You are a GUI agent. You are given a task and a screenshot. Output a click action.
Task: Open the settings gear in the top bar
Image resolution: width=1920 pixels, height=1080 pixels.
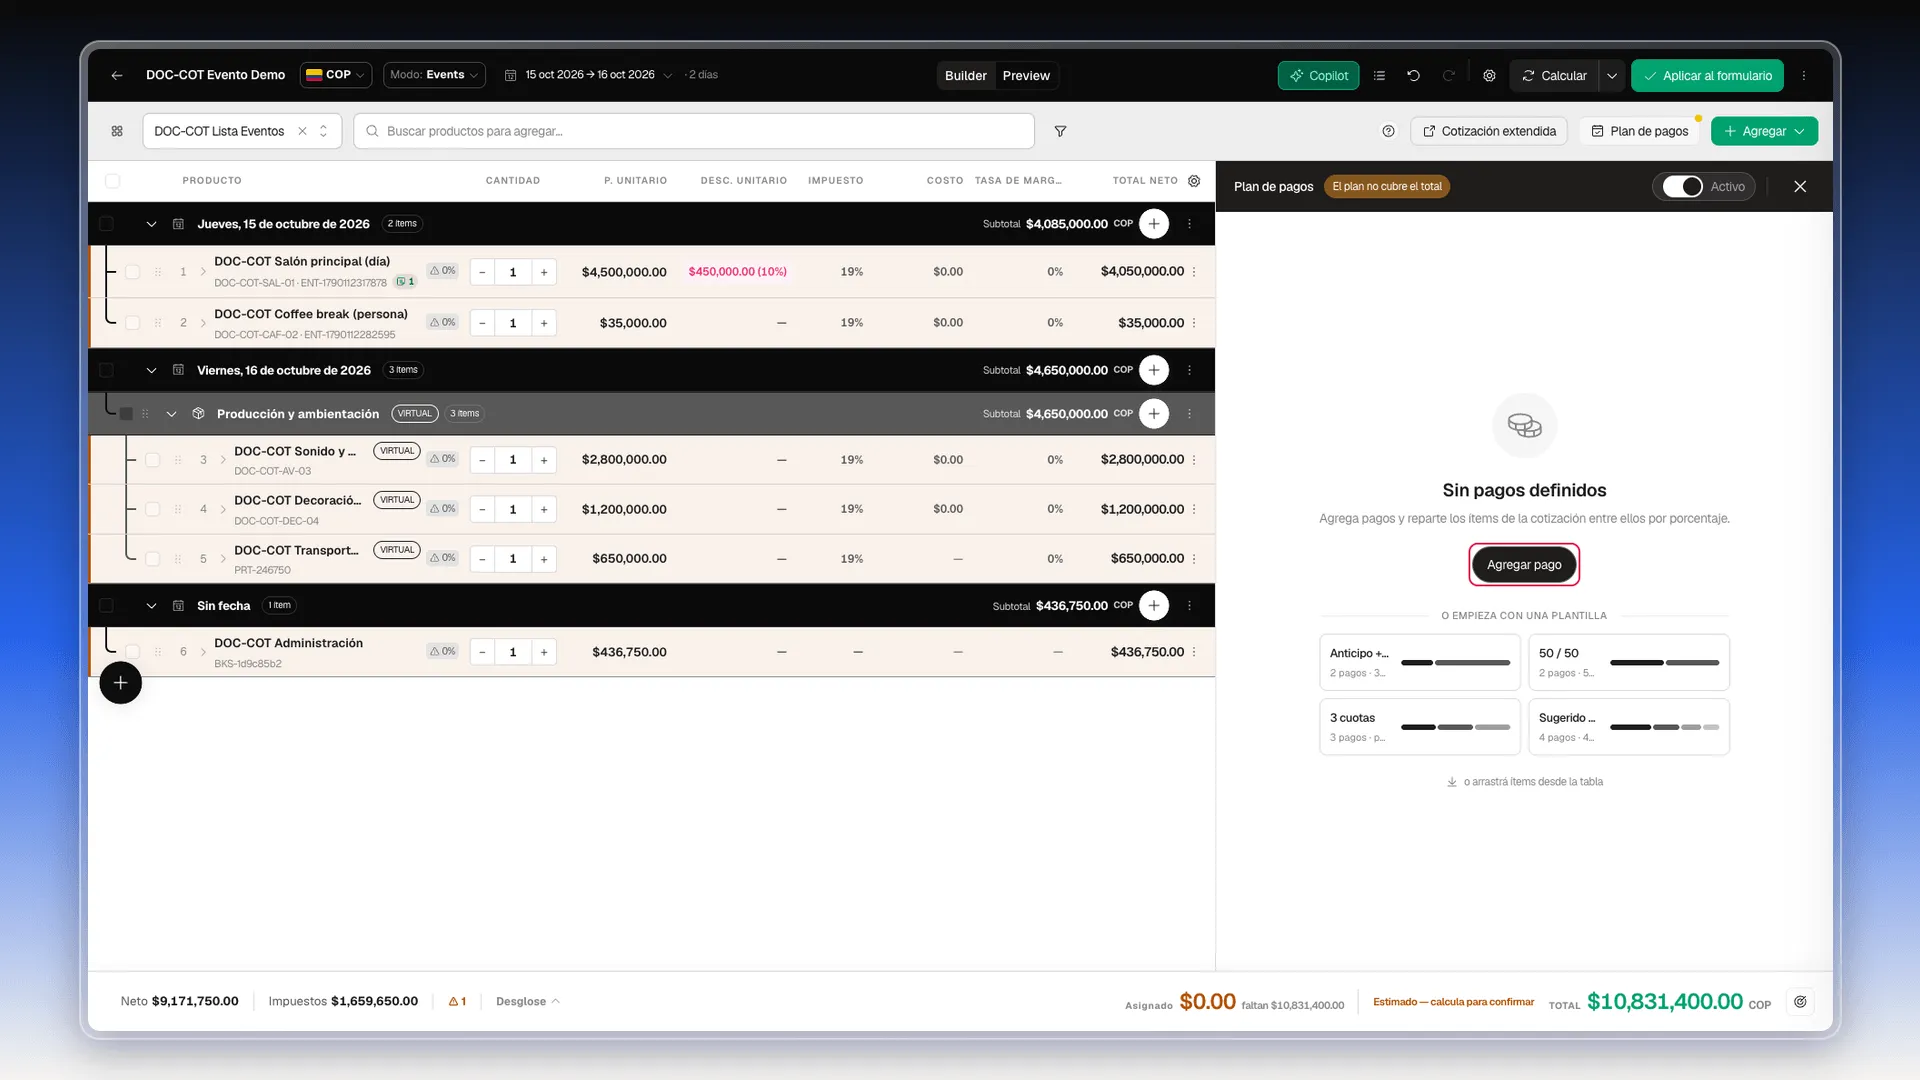[x=1489, y=75]
